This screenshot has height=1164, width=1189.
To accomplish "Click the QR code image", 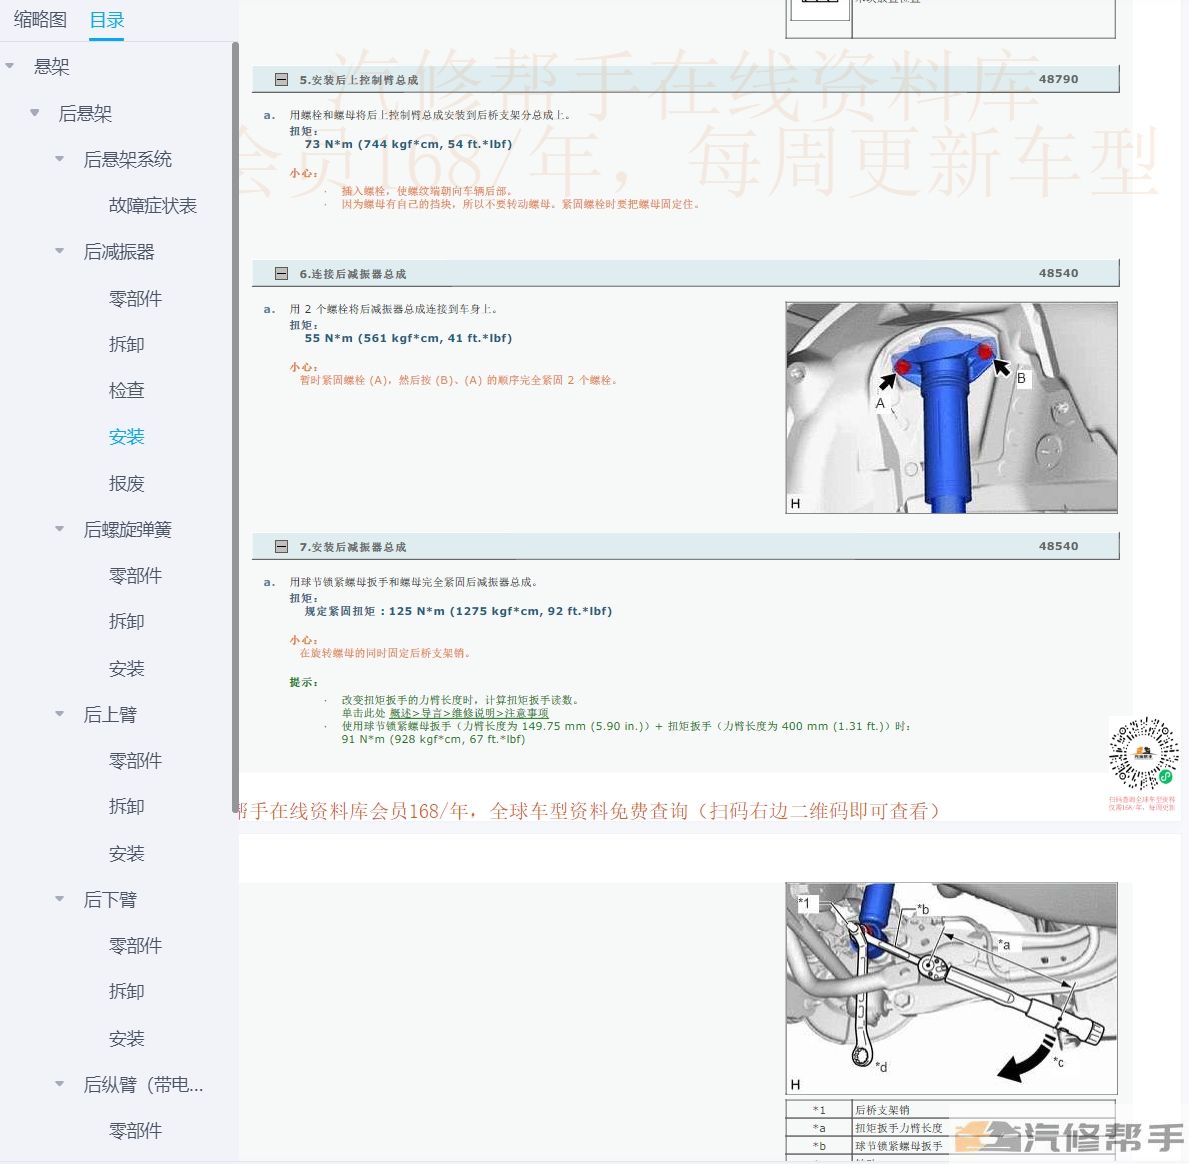I will [x=1143, y=753].
